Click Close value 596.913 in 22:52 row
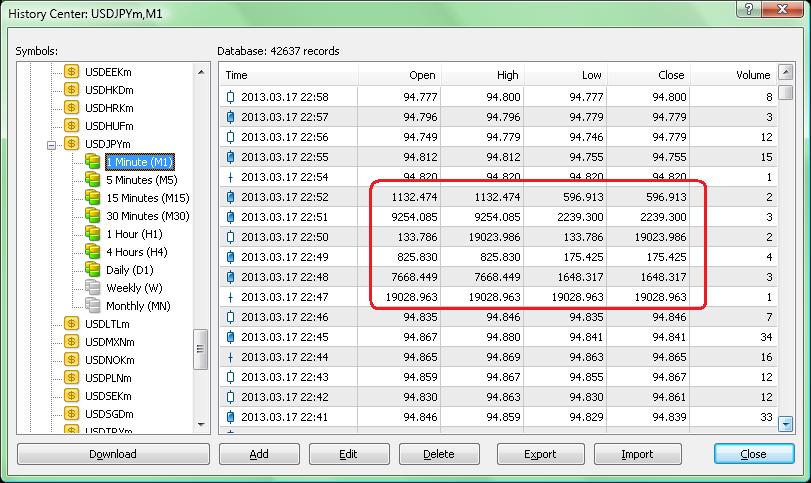This screenshot has height=483, width=811. click(x=666, y=197)
